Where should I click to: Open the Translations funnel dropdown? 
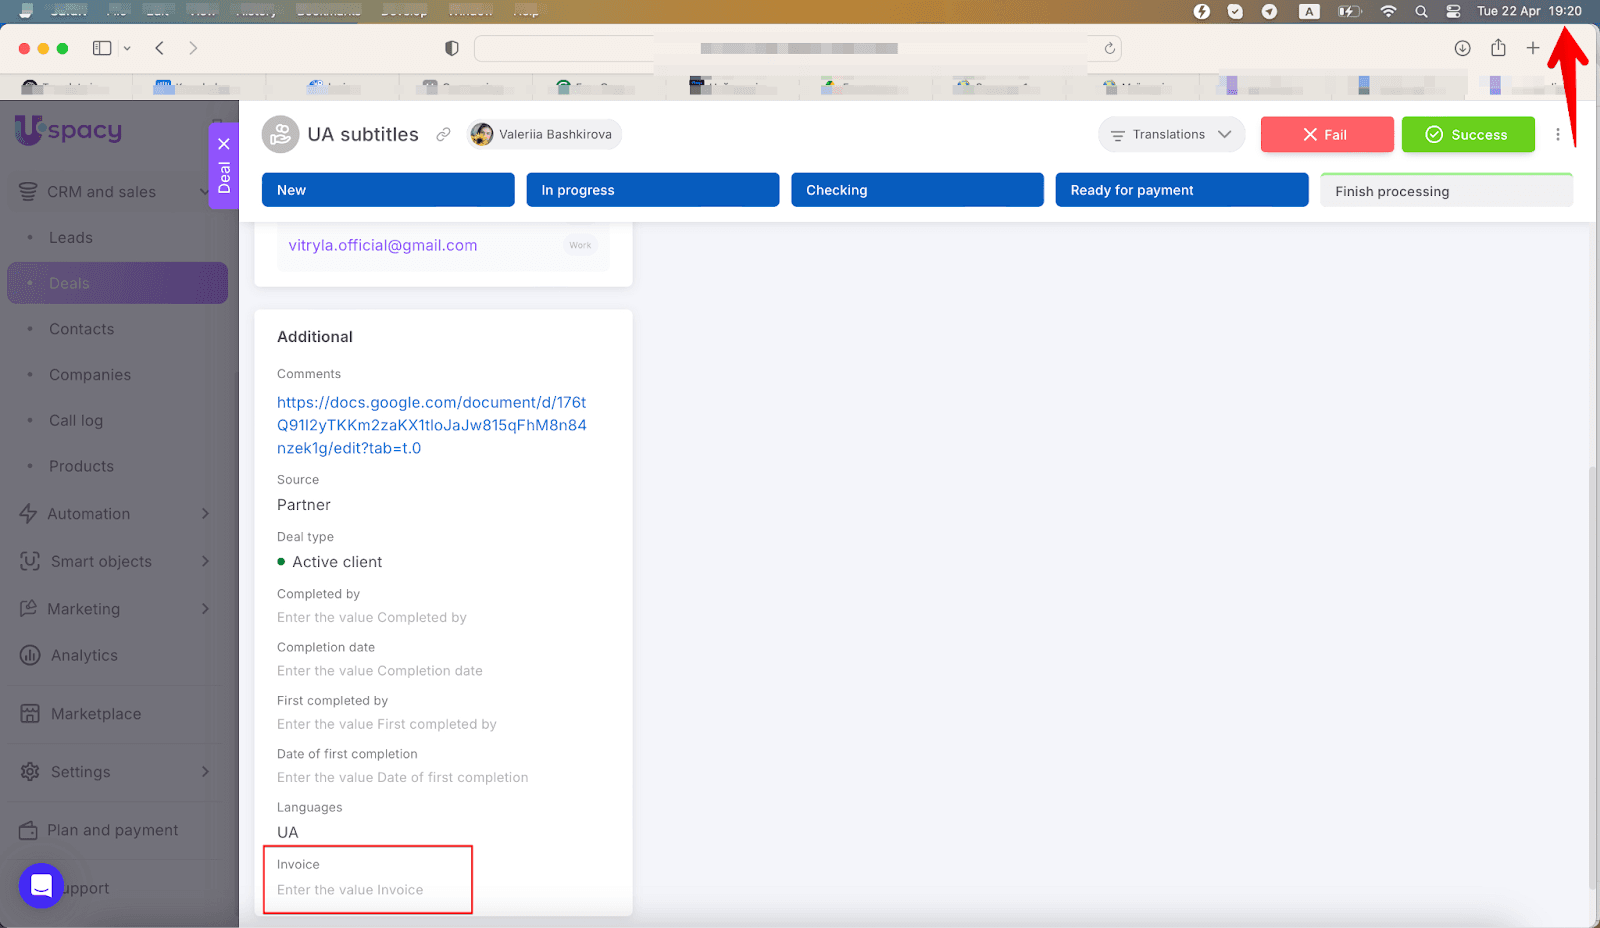[1171, 135]
